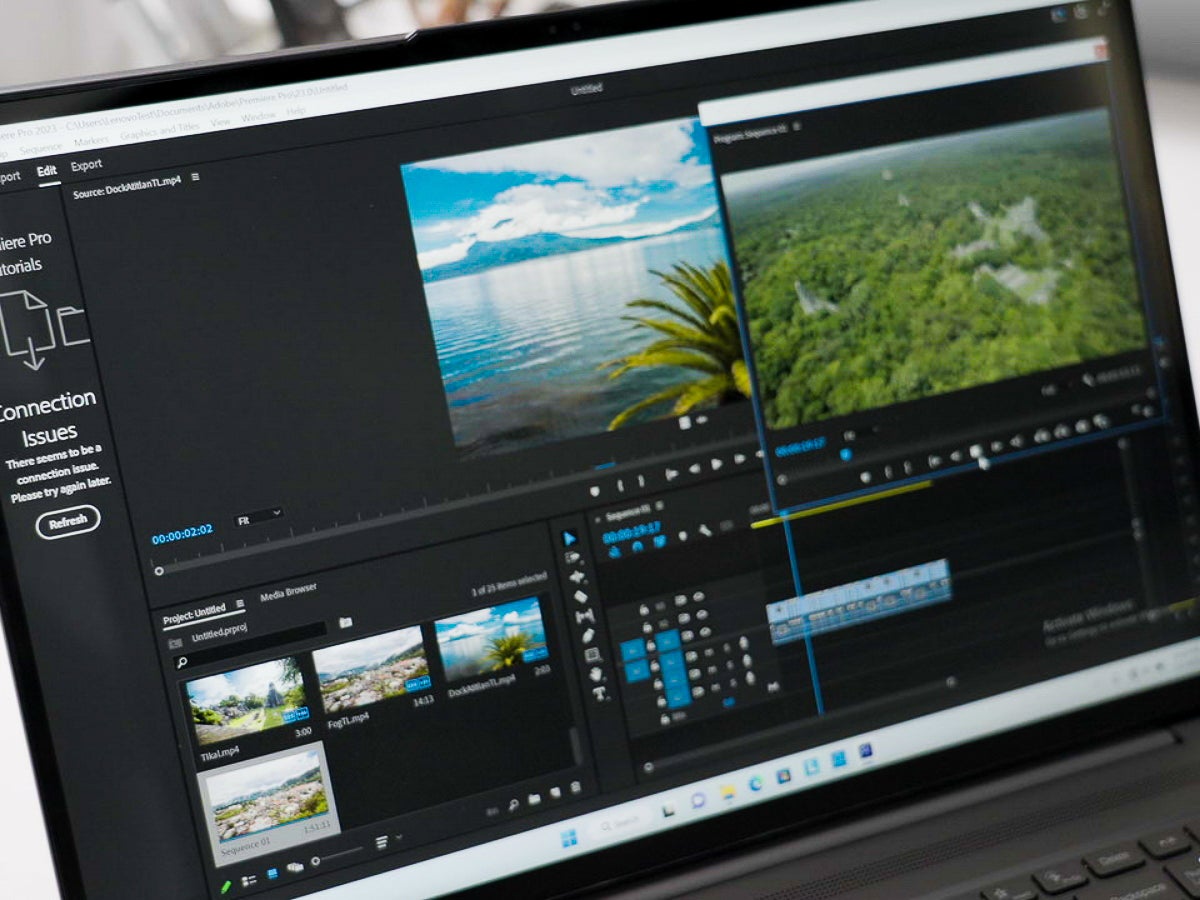Screen dimensions: 1200x900
Task: Create a New Bin in Project panel
Action: click(534, 798)
